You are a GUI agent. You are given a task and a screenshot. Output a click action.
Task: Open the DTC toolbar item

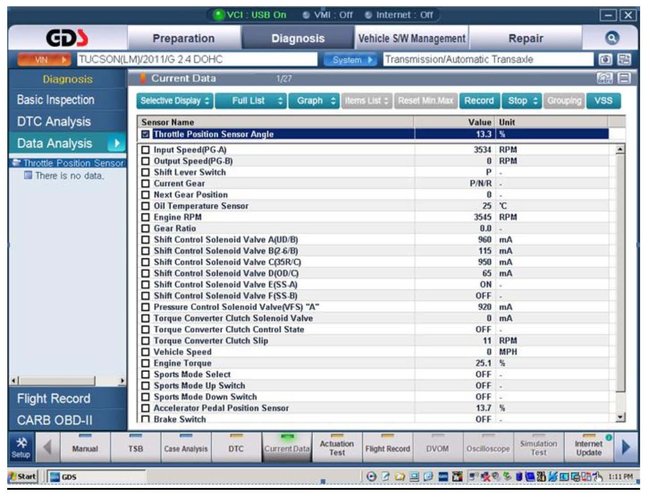pos(236,448)
